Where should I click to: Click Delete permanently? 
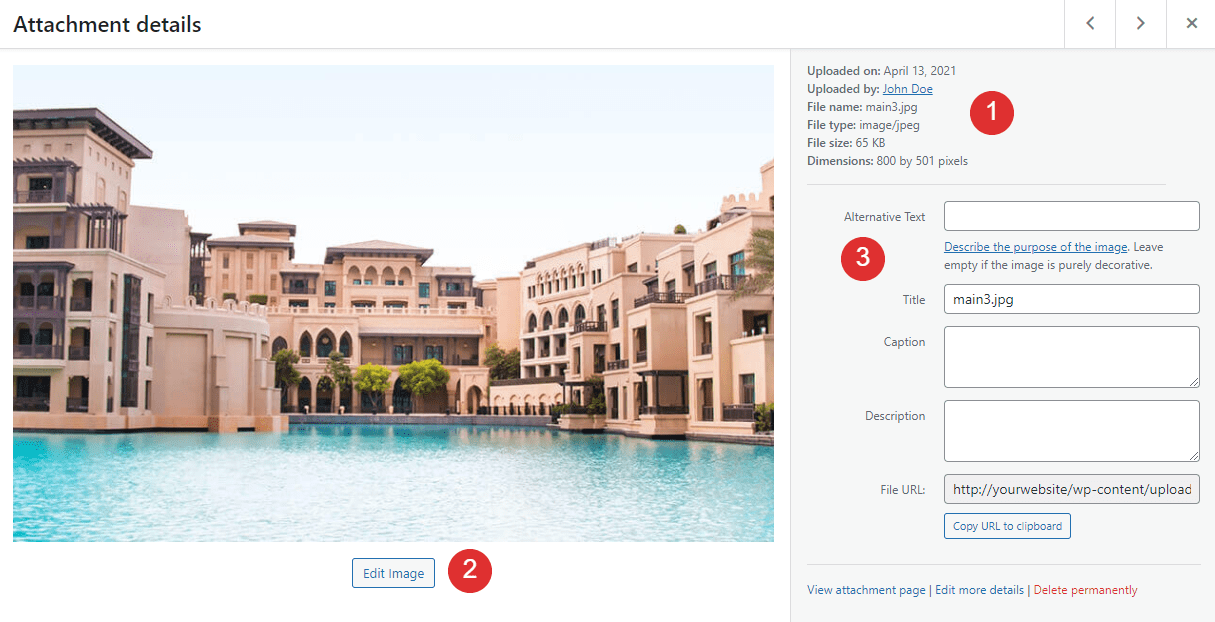point(1085,589)
